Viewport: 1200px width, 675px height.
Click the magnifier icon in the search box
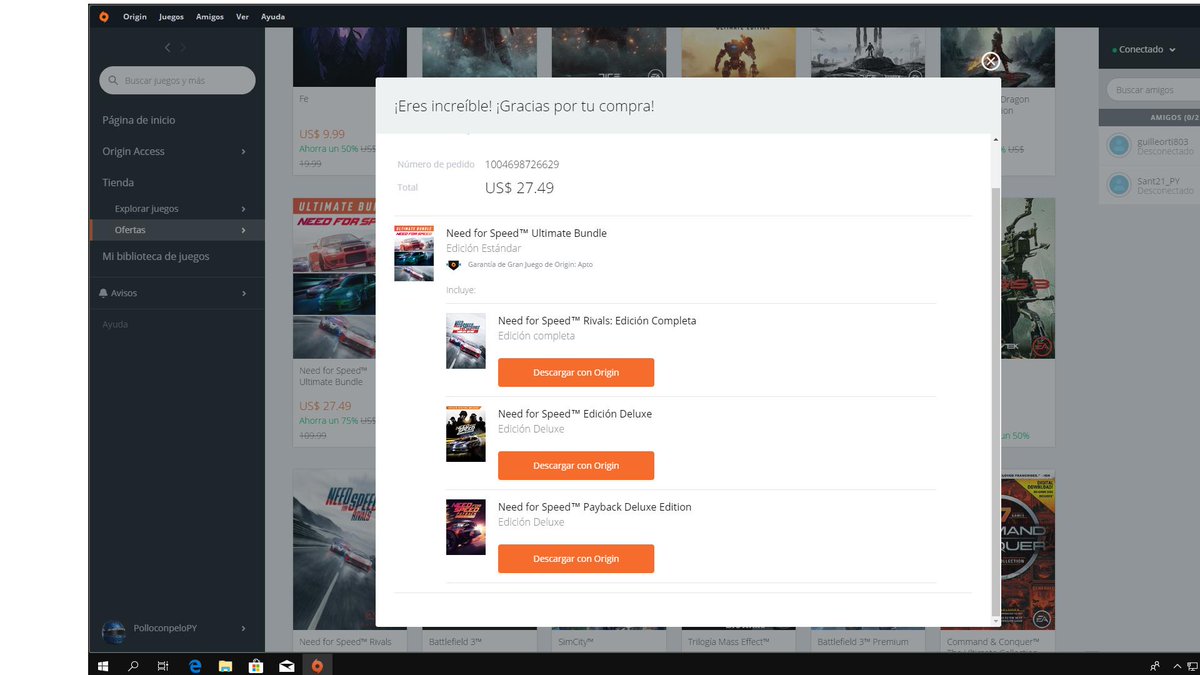click(114, 81)
